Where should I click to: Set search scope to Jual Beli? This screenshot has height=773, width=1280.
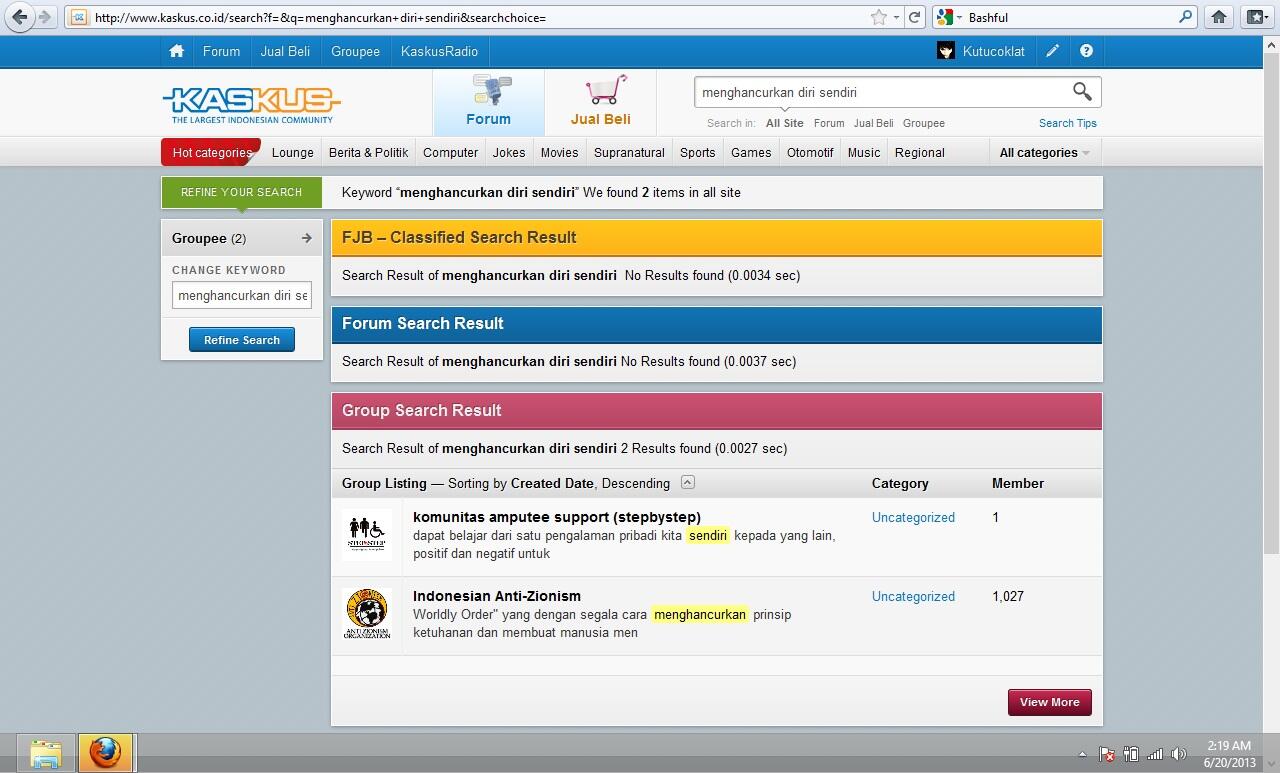pyautogui.click(x=873, y=123)
